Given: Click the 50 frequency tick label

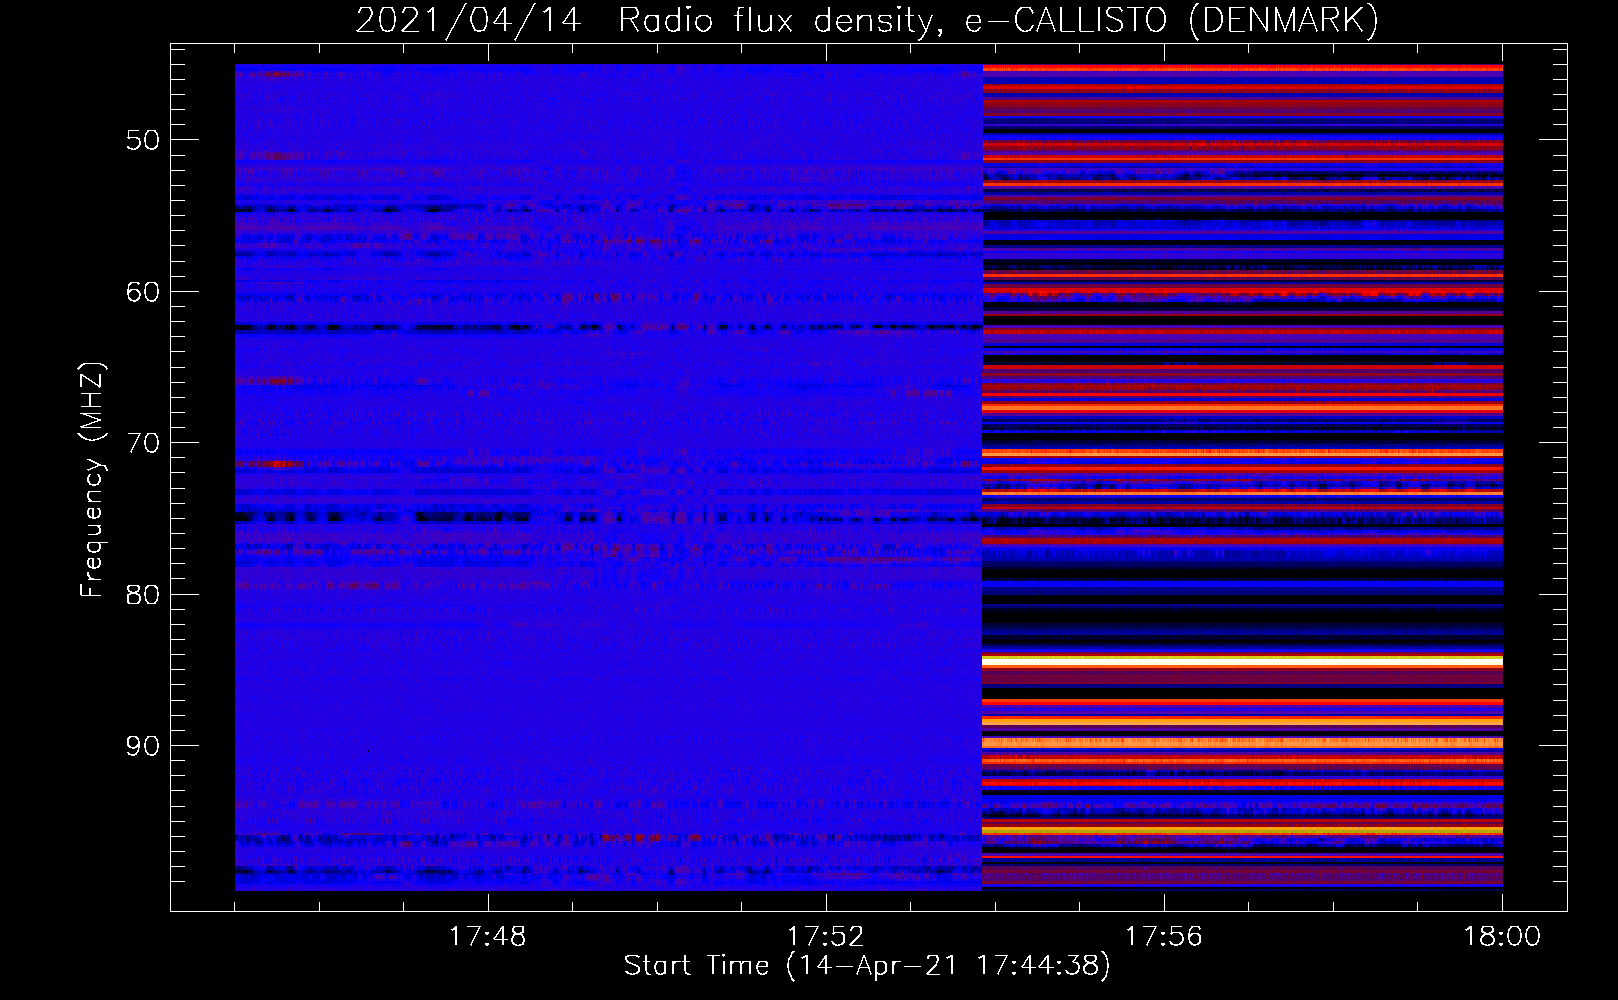Looking at the screenshot, I should click(x=143, y=140).
